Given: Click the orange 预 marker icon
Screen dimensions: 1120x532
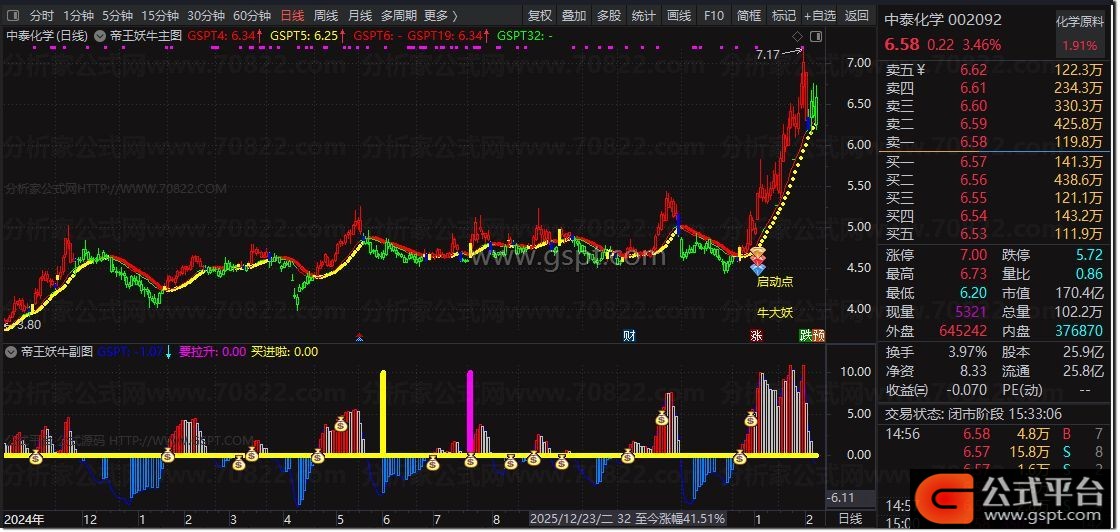Looking at the screenshot, I should (x=819, y=336).
